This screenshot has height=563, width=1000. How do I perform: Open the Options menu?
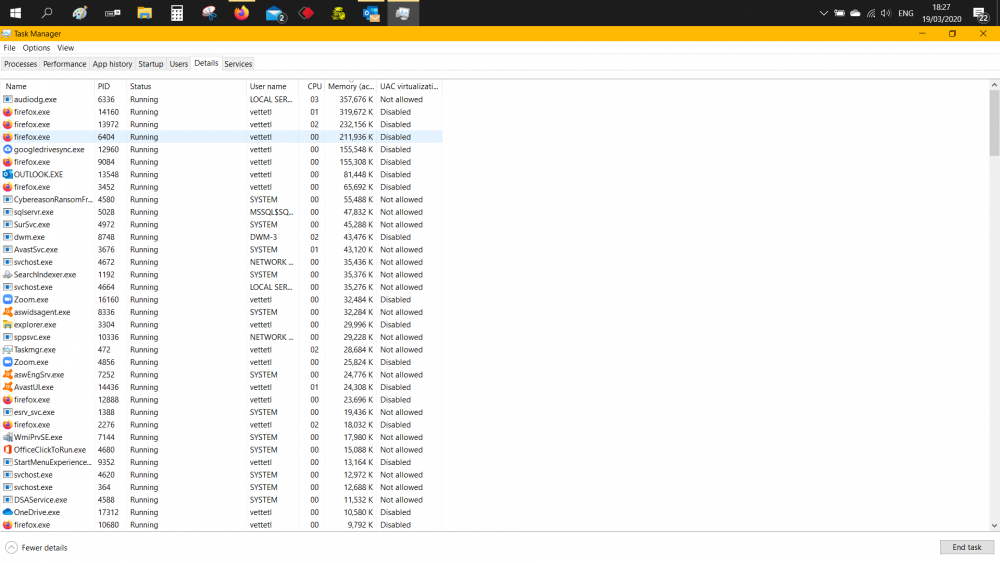(36, 48)
